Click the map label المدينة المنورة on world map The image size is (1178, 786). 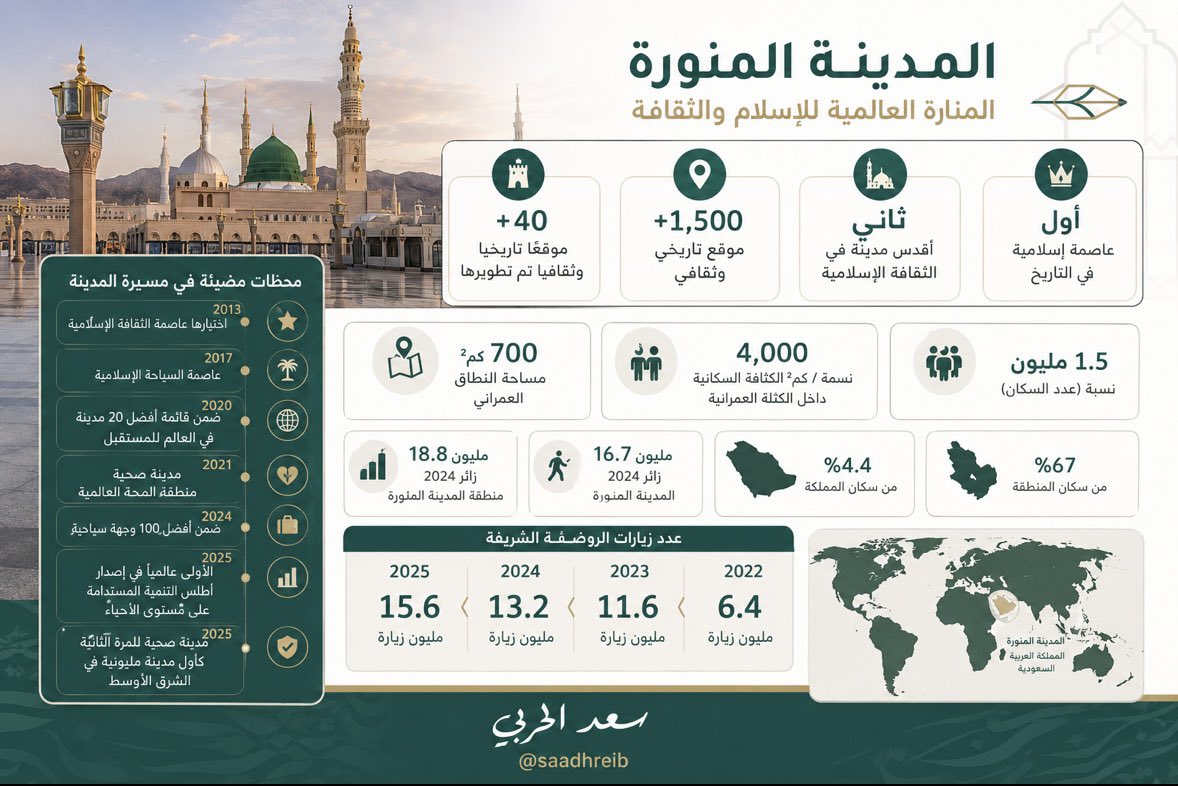(x=1035, y=641)
